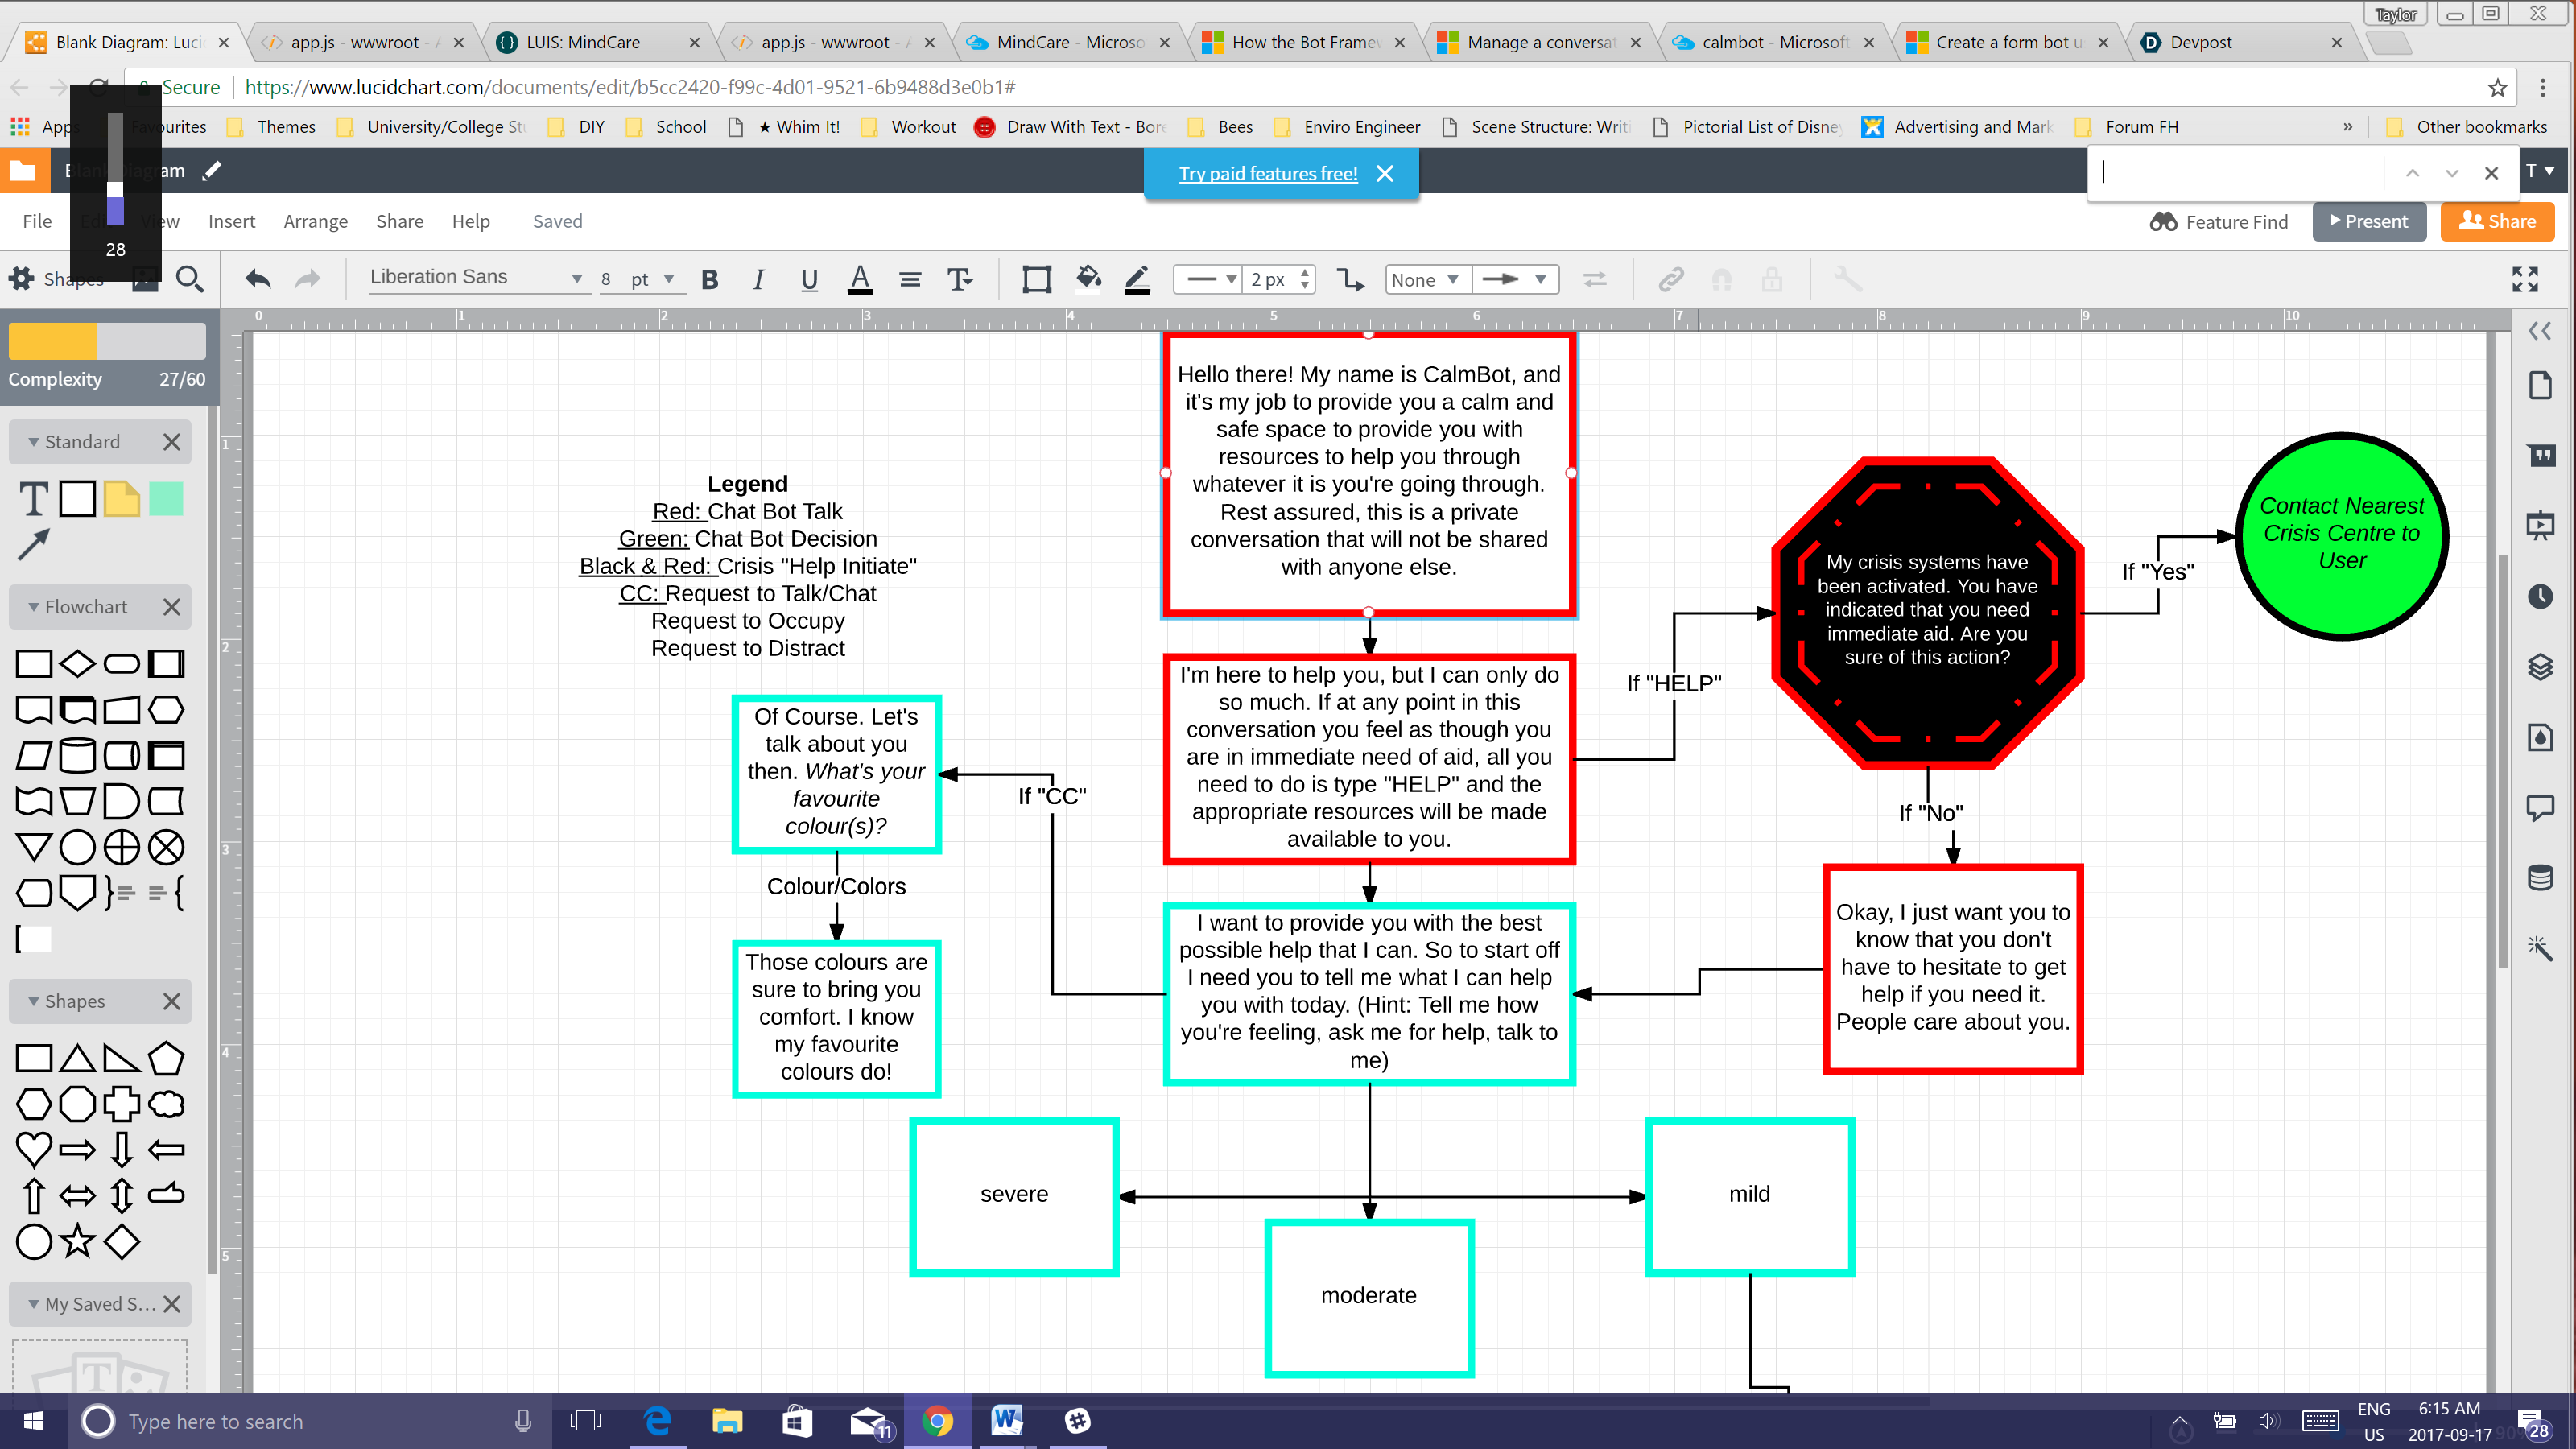Screen dimensions: 2576x1449
Task: Open the Layers panel icon in right sidebar
Action: [x=2540, y=666]
